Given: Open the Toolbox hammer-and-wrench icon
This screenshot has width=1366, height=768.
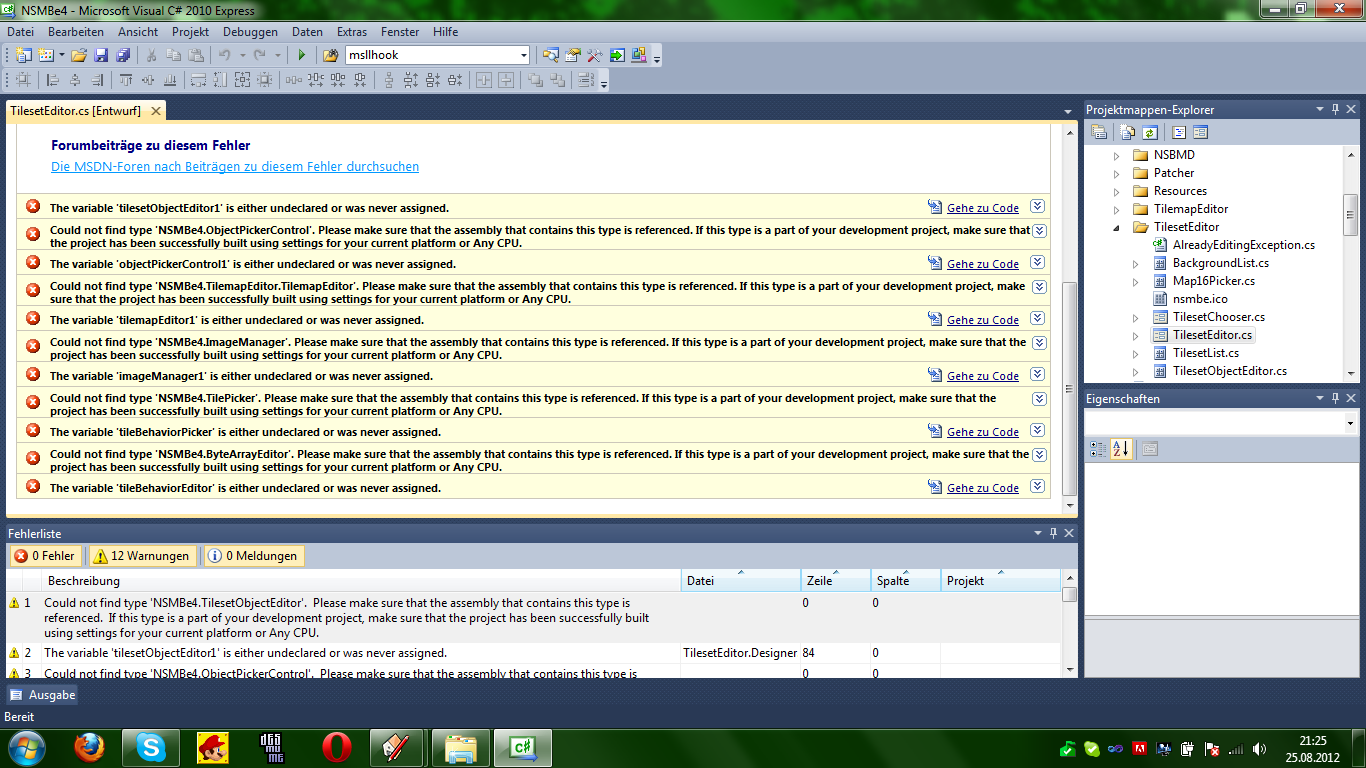Looking at the screenshot, I should [x=594, y=55].
